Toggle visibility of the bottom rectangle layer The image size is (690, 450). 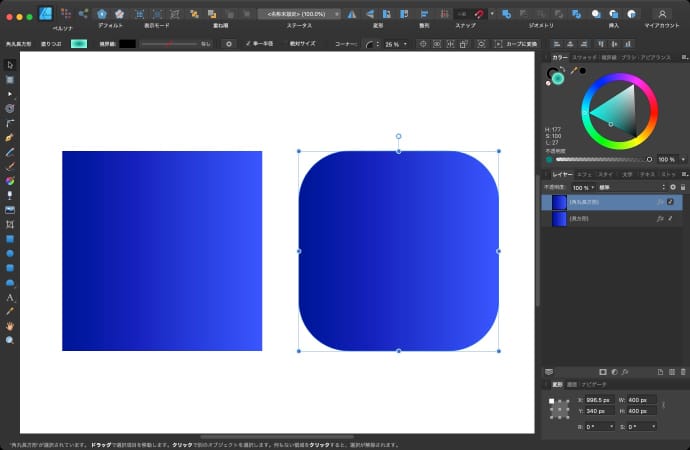click(671, 218)
